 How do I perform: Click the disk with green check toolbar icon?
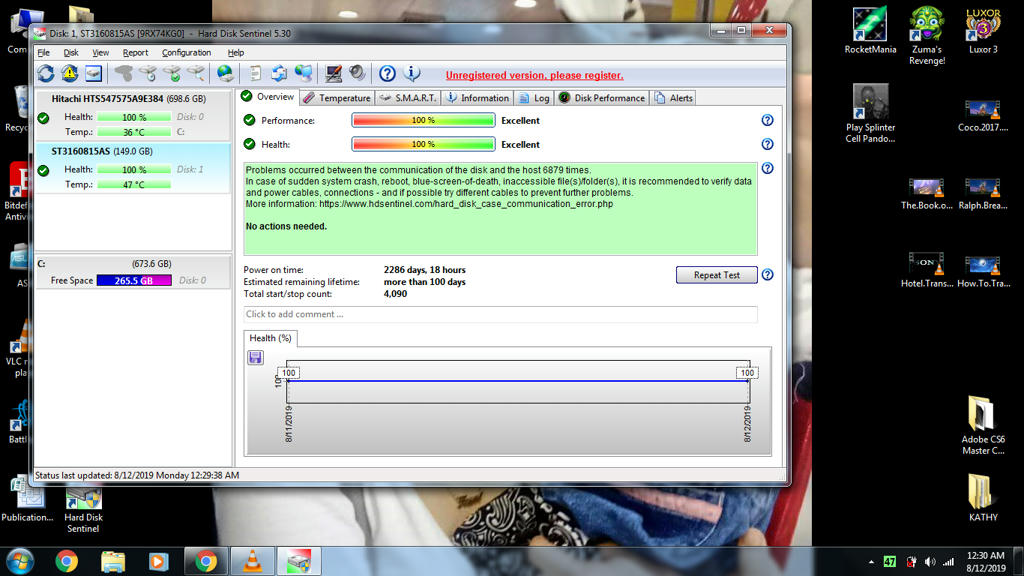(x=172, y=73)
